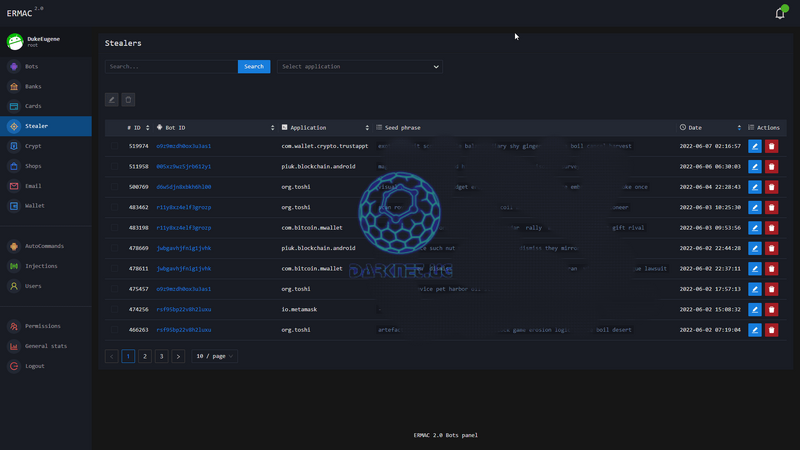Edit row 511958 with blue pencil
The width and height of the screenshot is (800, 450).
tap(755, 166)
